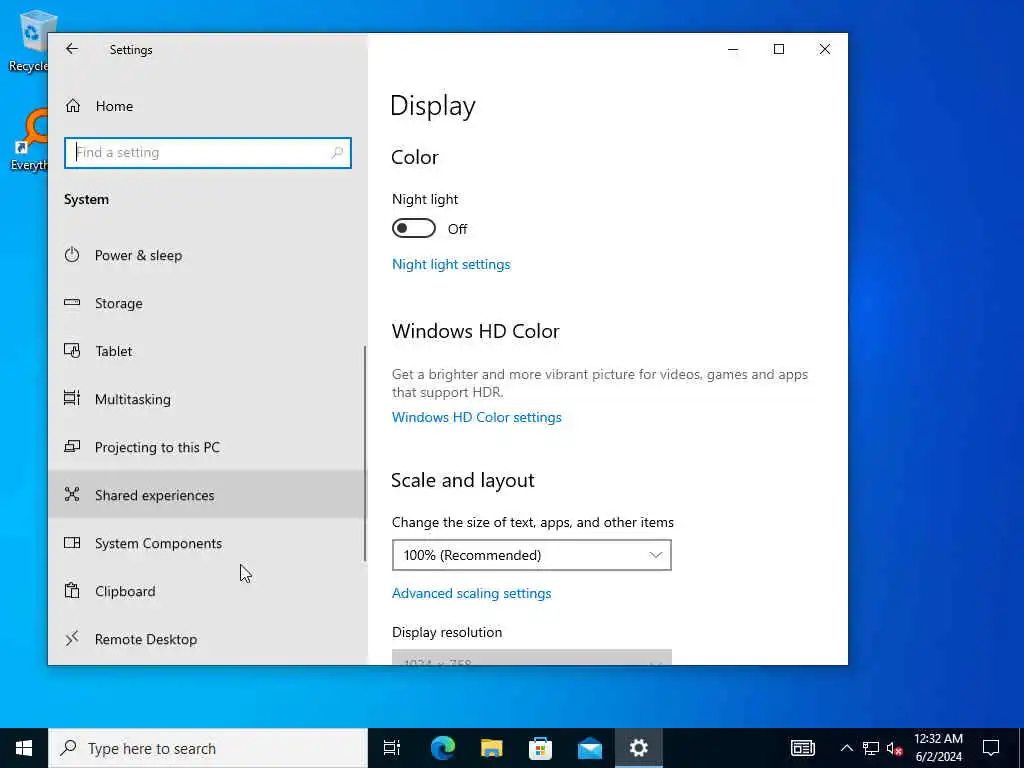1024x768 pixels.
Task: Launch Microsoft Edge from the taskbar
Action: tap(443, 748)
